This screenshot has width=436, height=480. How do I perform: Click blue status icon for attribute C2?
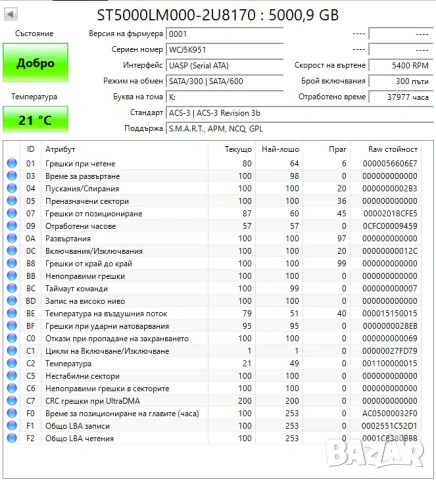pyautogui.click(x=12, y=363)
